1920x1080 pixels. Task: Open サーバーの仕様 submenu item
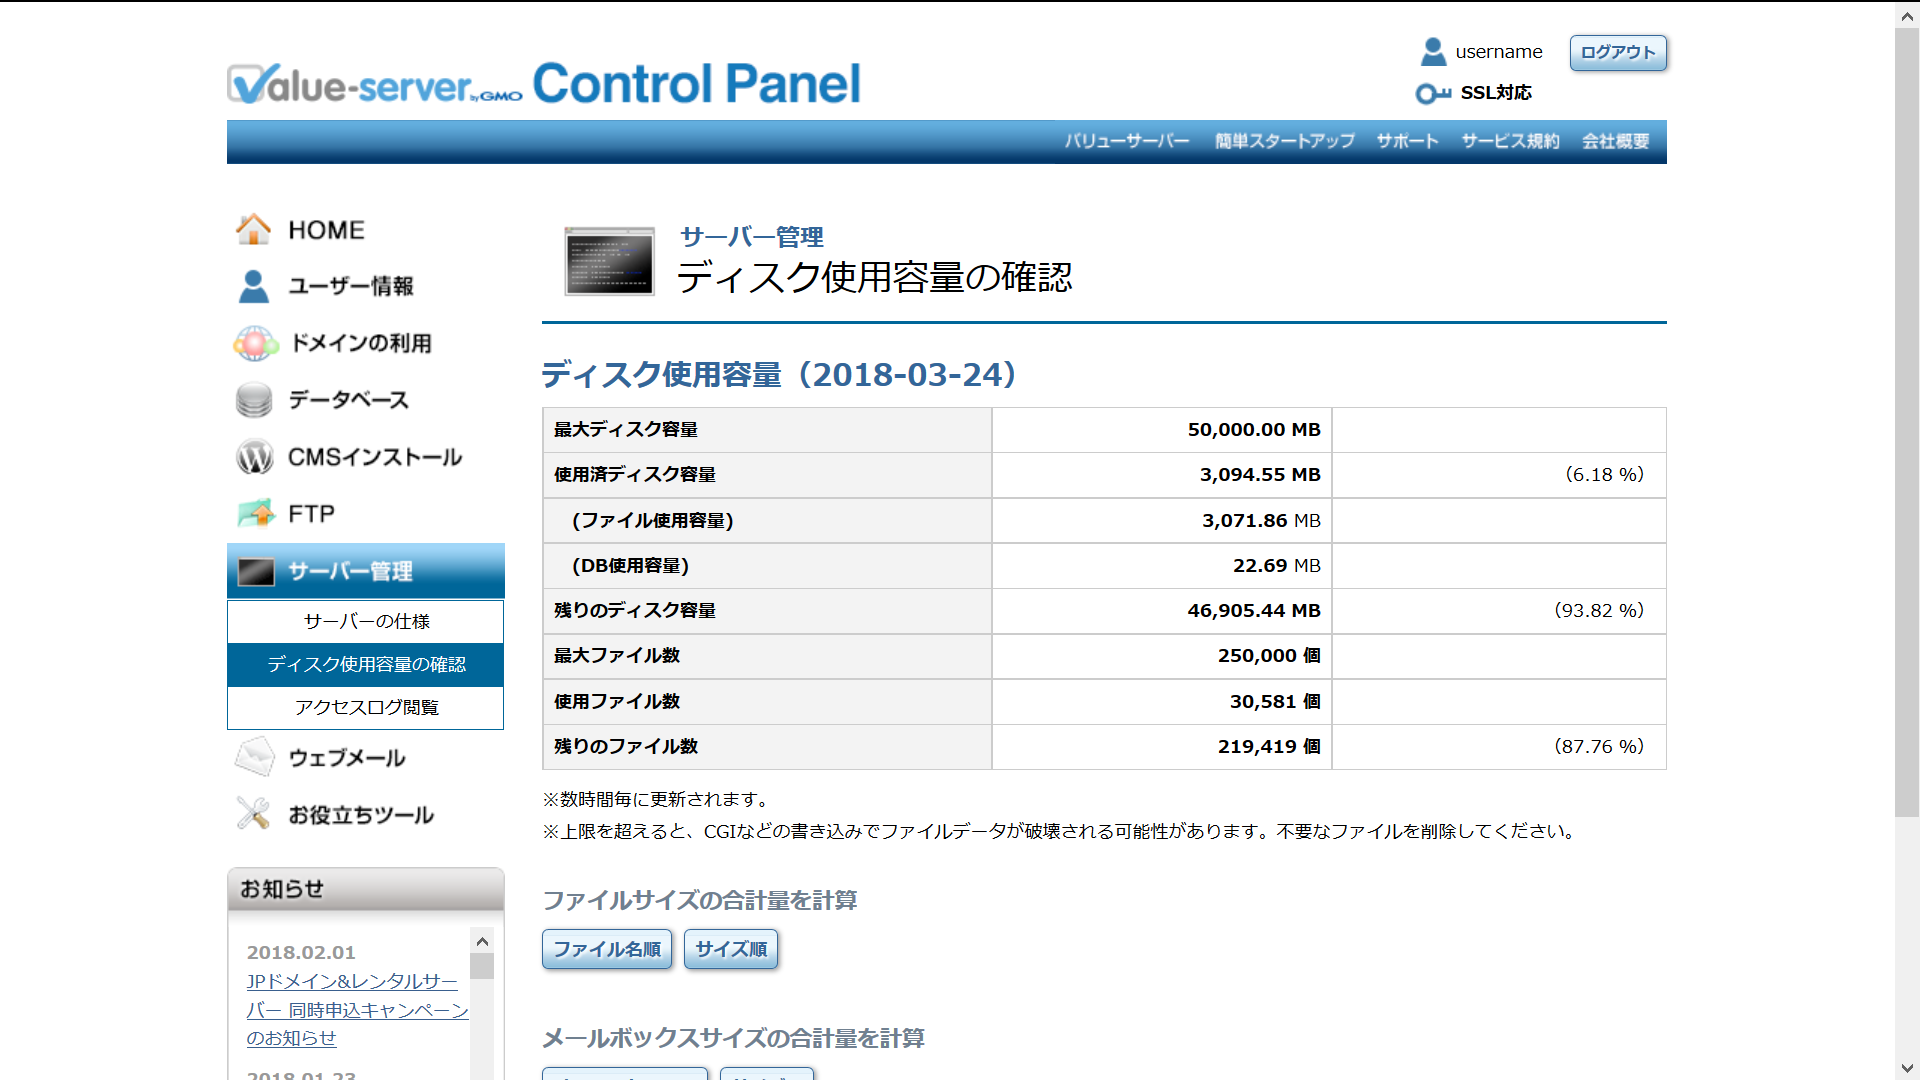[x=366, y=621]
